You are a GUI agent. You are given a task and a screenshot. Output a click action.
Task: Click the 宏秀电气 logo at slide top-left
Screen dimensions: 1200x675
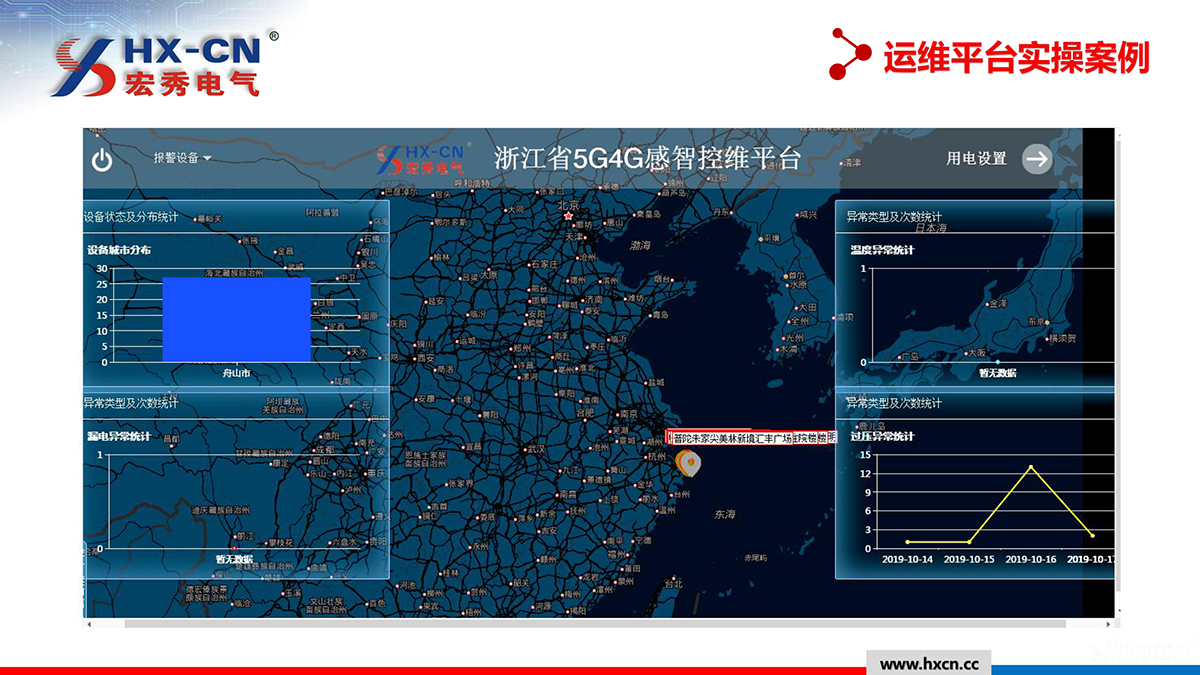[160, 66]
